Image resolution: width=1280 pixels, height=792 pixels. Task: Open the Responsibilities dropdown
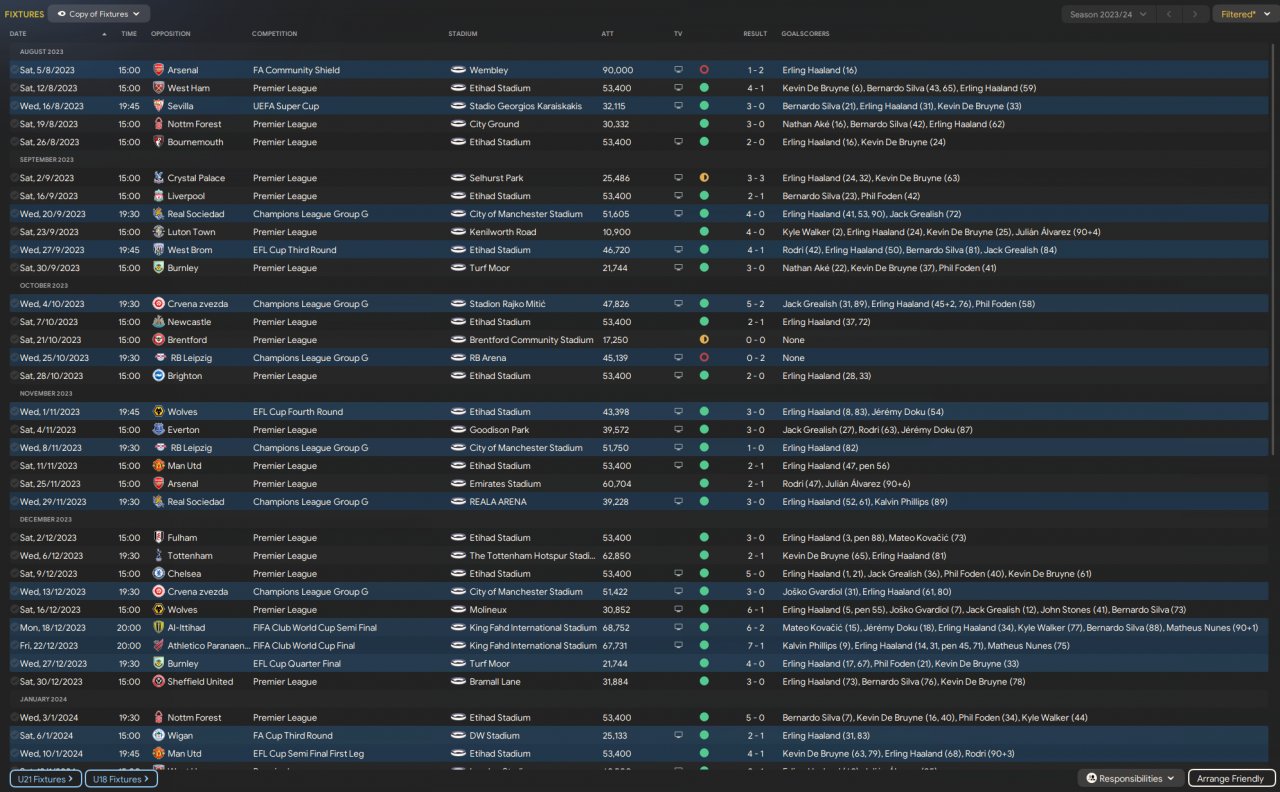pyautogui.click(x=1131, y=778)
